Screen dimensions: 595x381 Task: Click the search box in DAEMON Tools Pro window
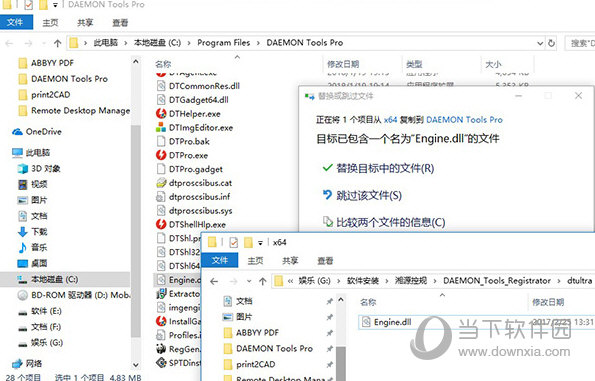(580, 43)
